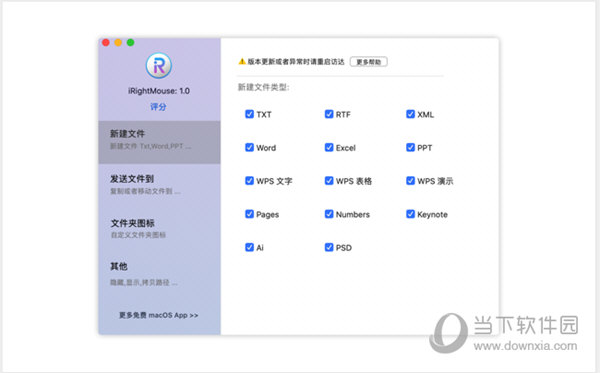
Task: Click the 更多帮助 button
Action: [x=368, y=62]
